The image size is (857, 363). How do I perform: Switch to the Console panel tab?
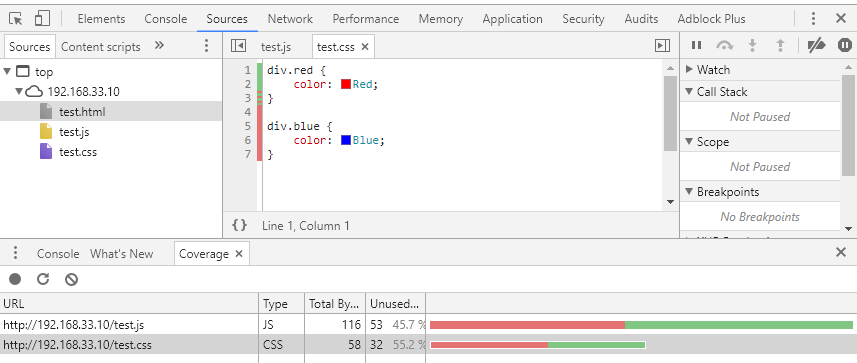(x=166, y=19)
